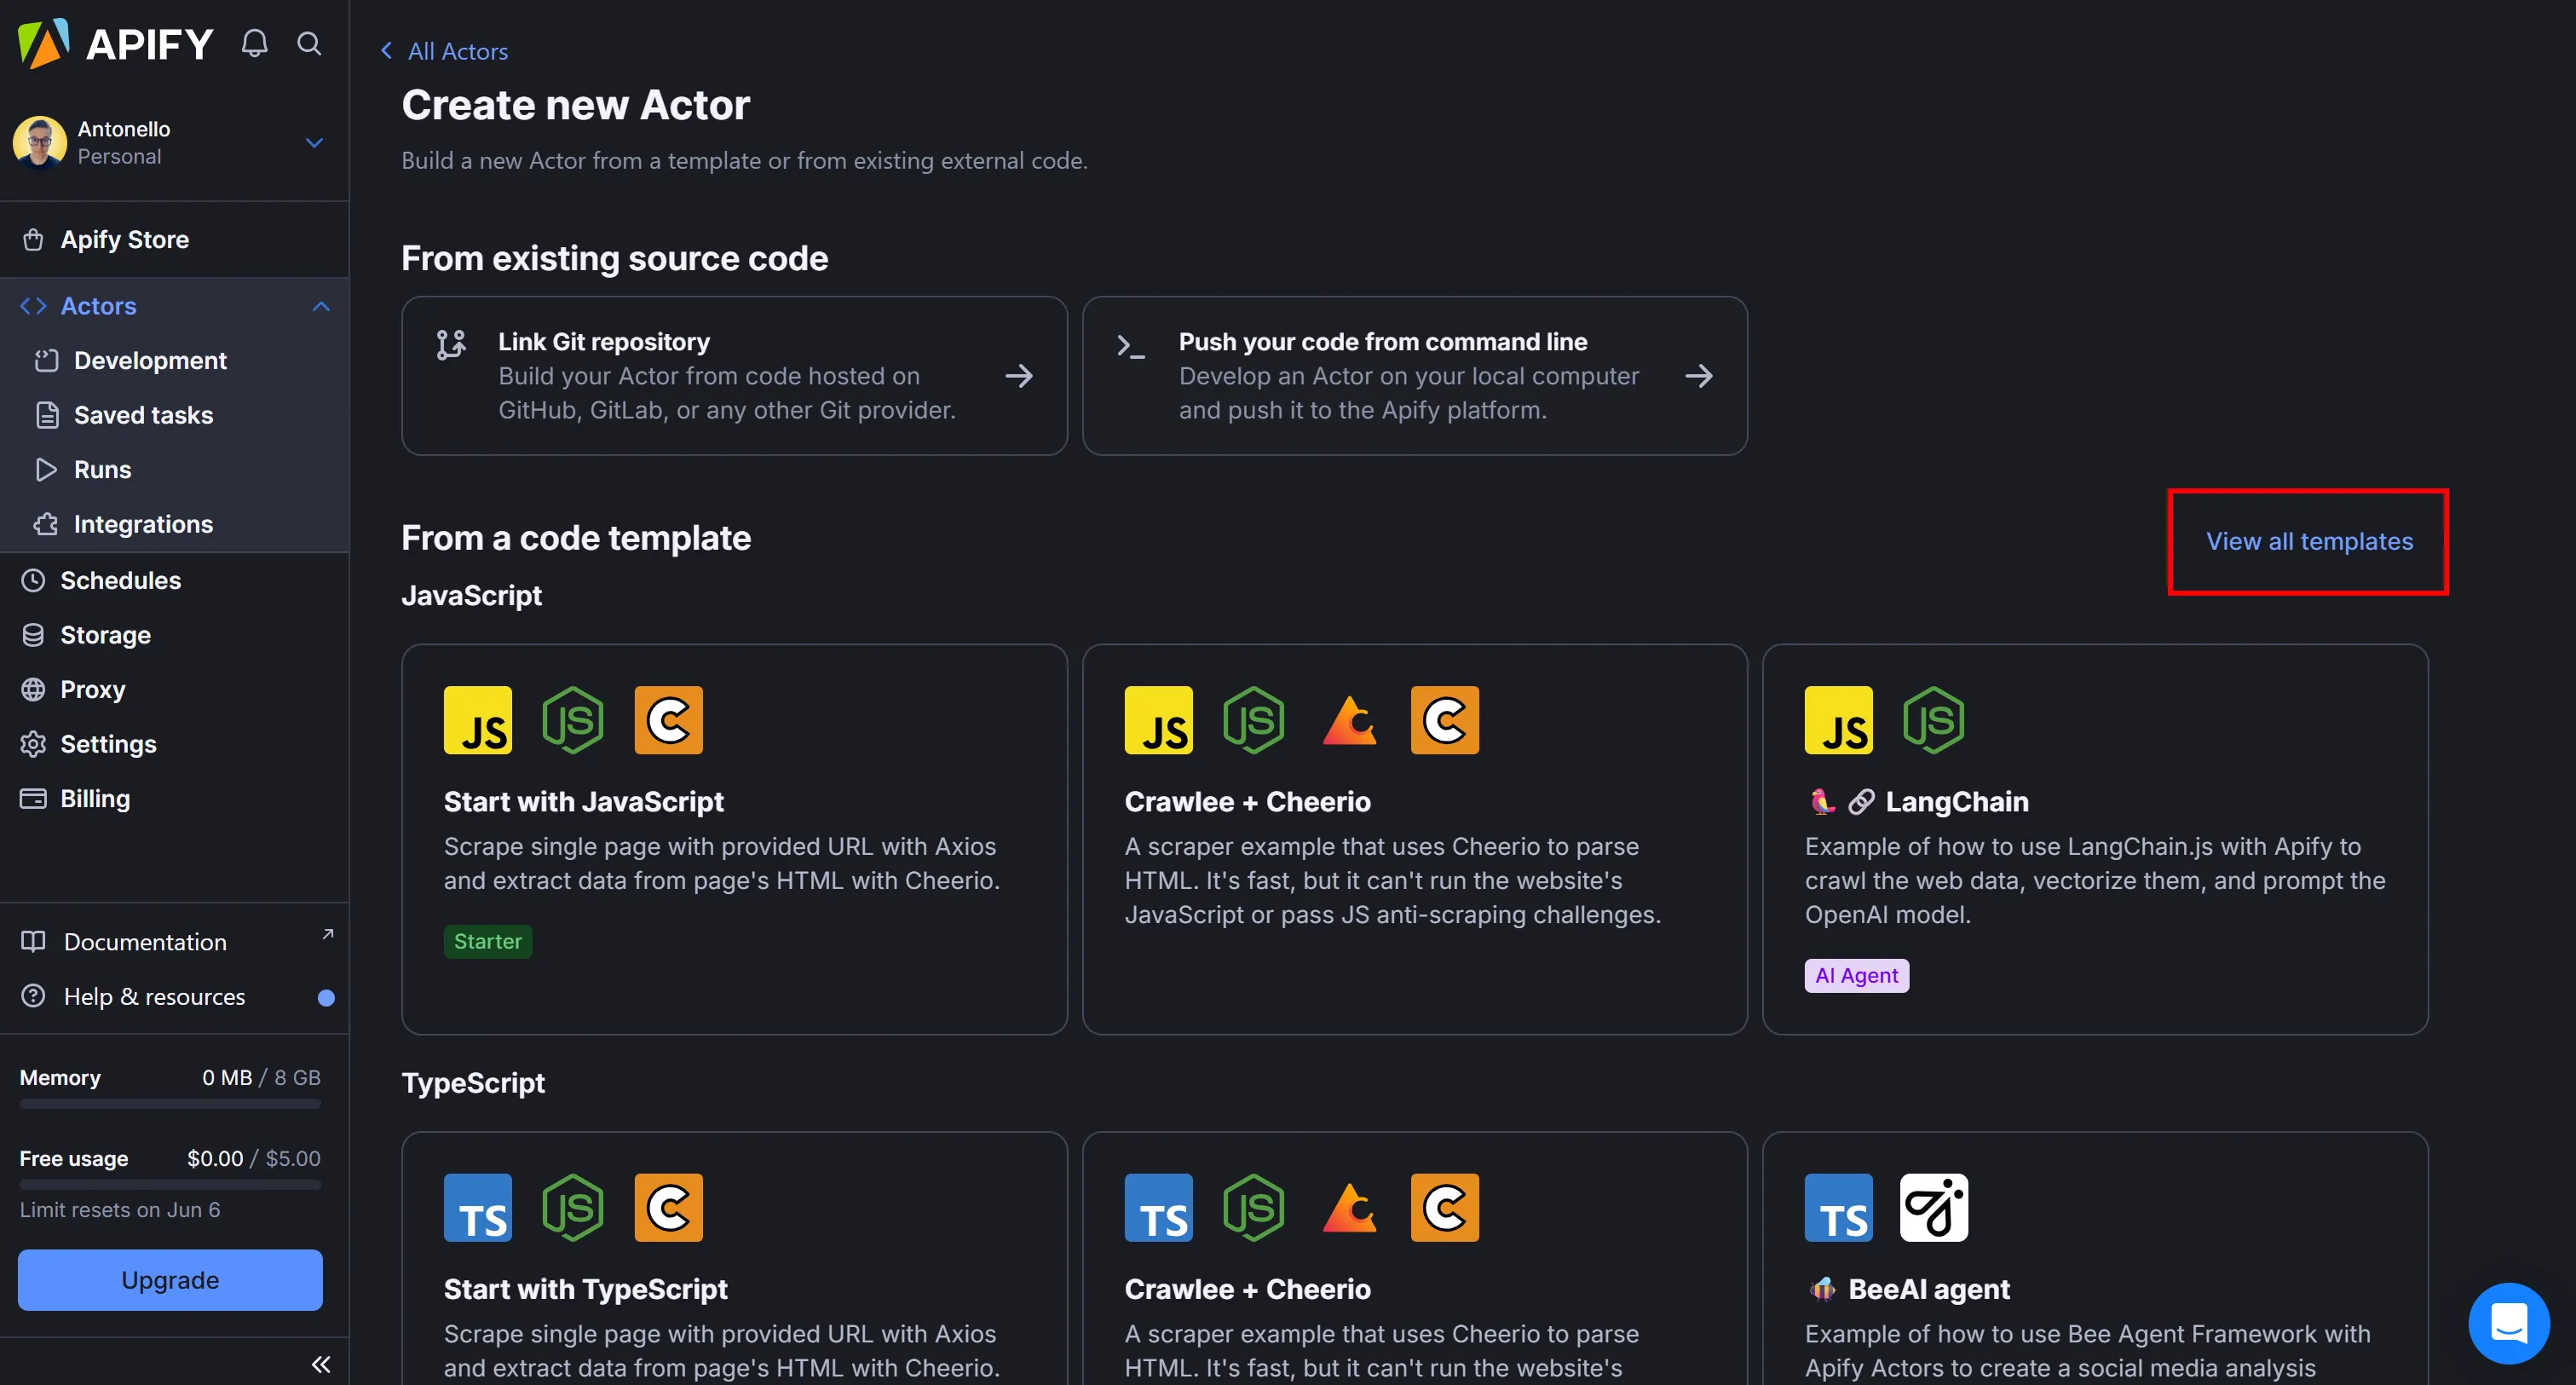Open search with the magnifier icon
The image size is (2576, 1385).
pos(309,43)
